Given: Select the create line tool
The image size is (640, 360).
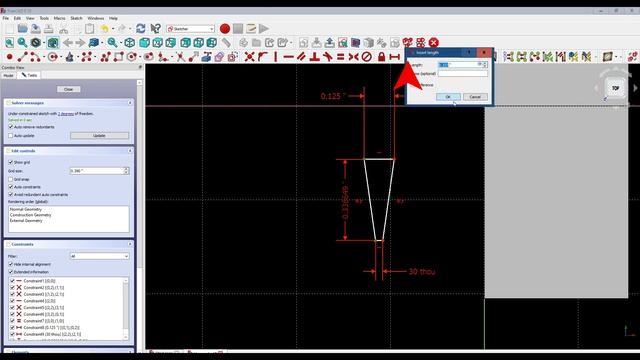Looking at the screenshot, I should [x=22, y=57].
